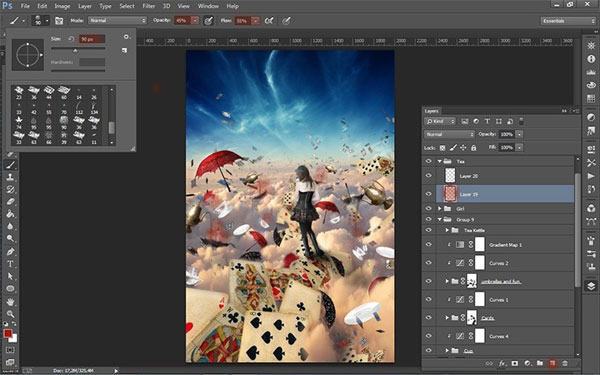Open the Image menu
Image resolution: width=600 pixels, height=375 pixels.
(62, 6)
